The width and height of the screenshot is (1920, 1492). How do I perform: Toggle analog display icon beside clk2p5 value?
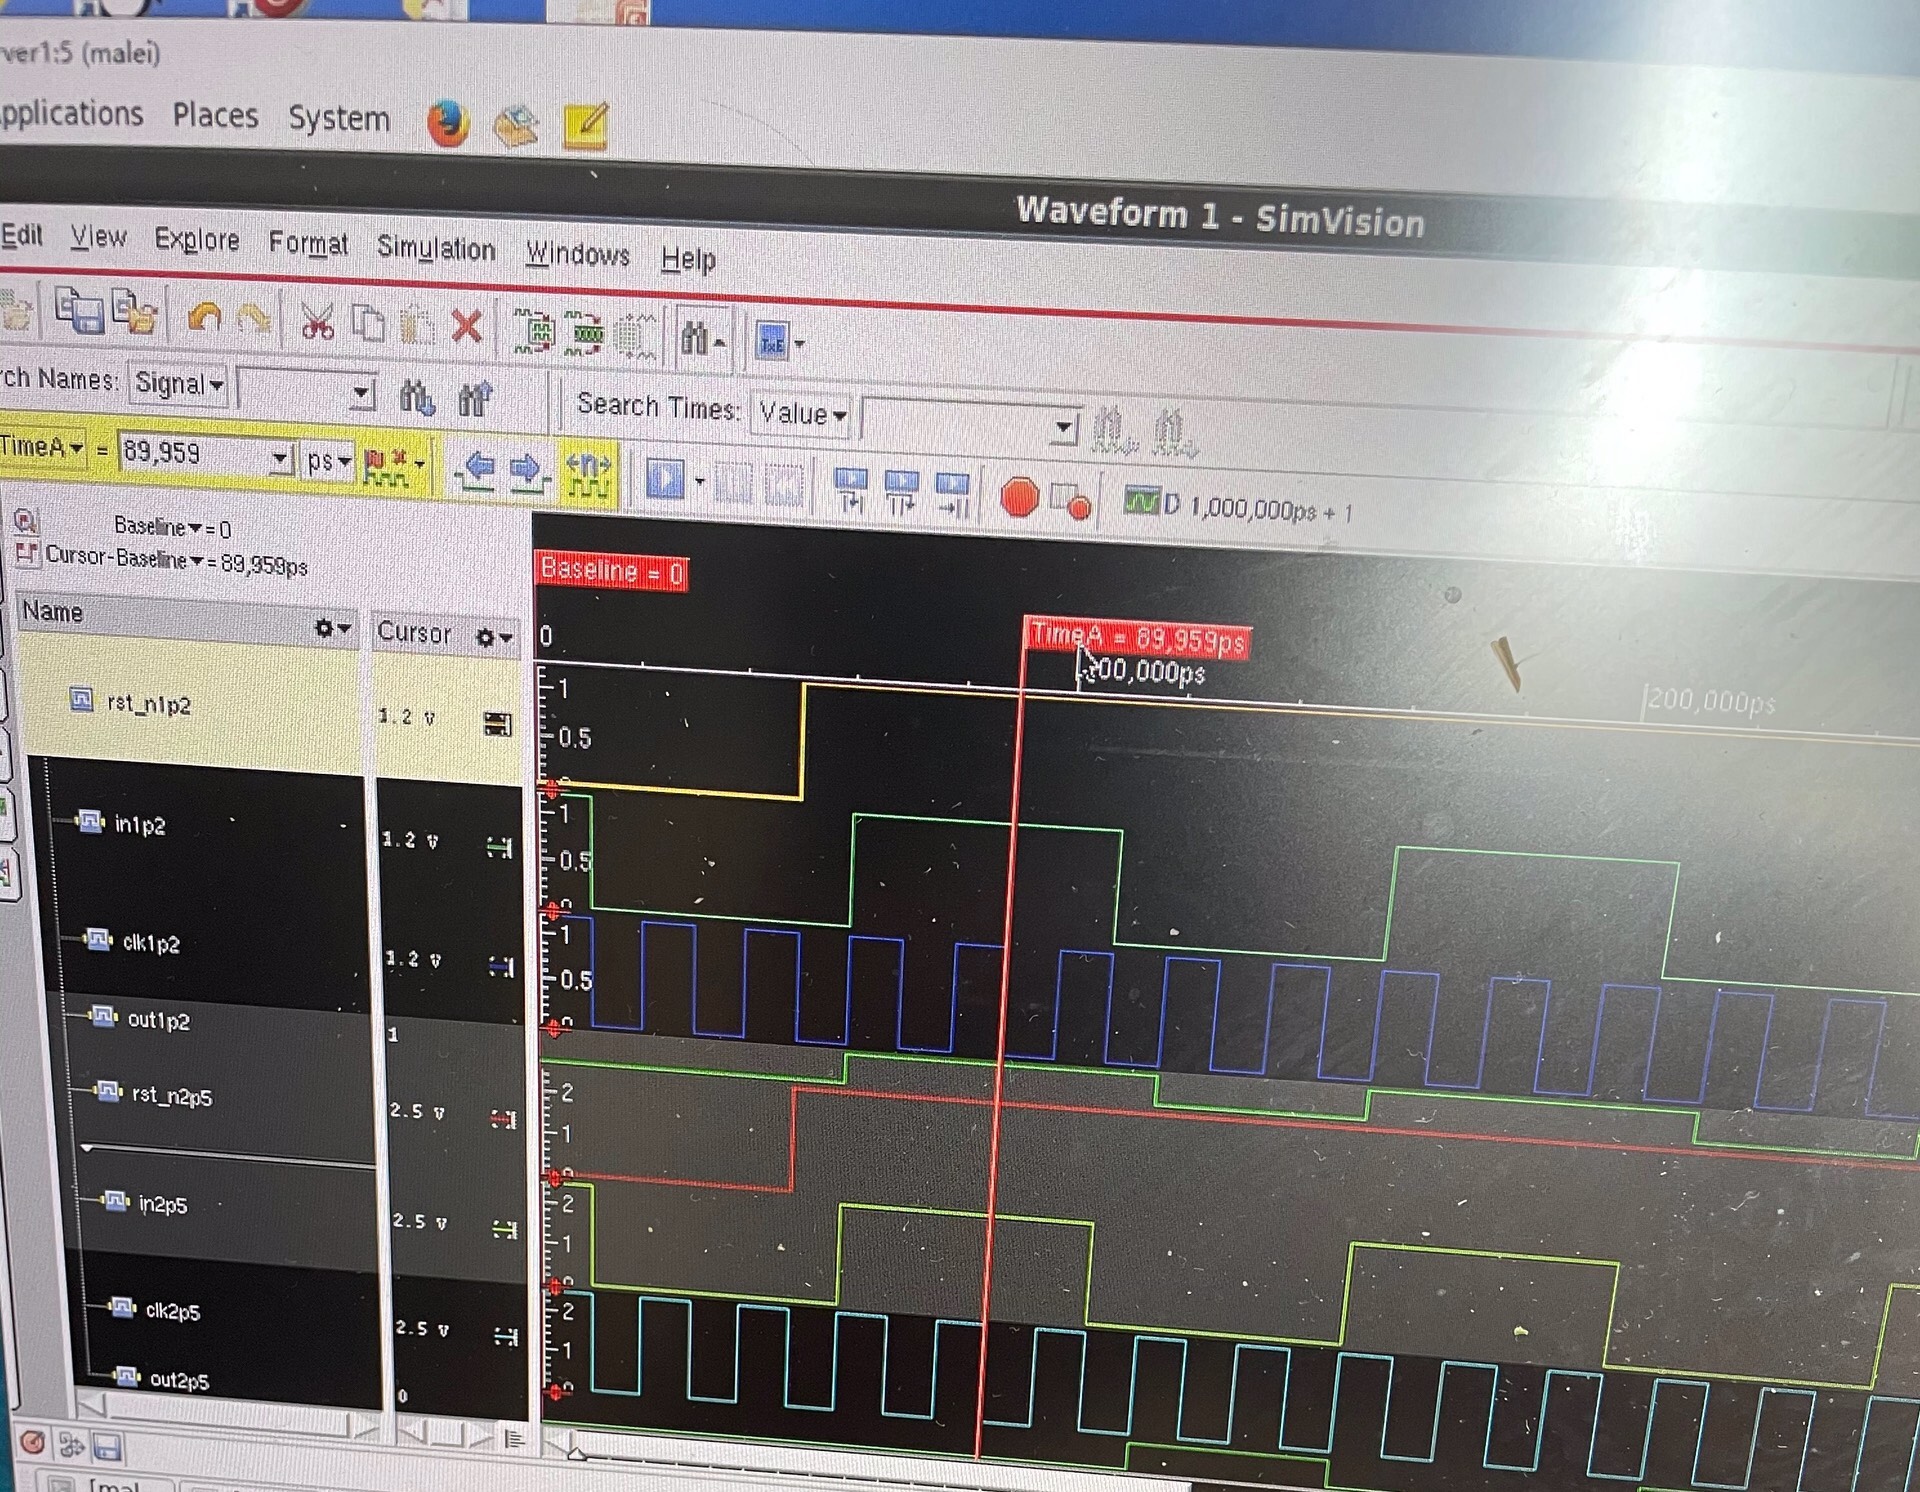click(x=505, y=1336)
